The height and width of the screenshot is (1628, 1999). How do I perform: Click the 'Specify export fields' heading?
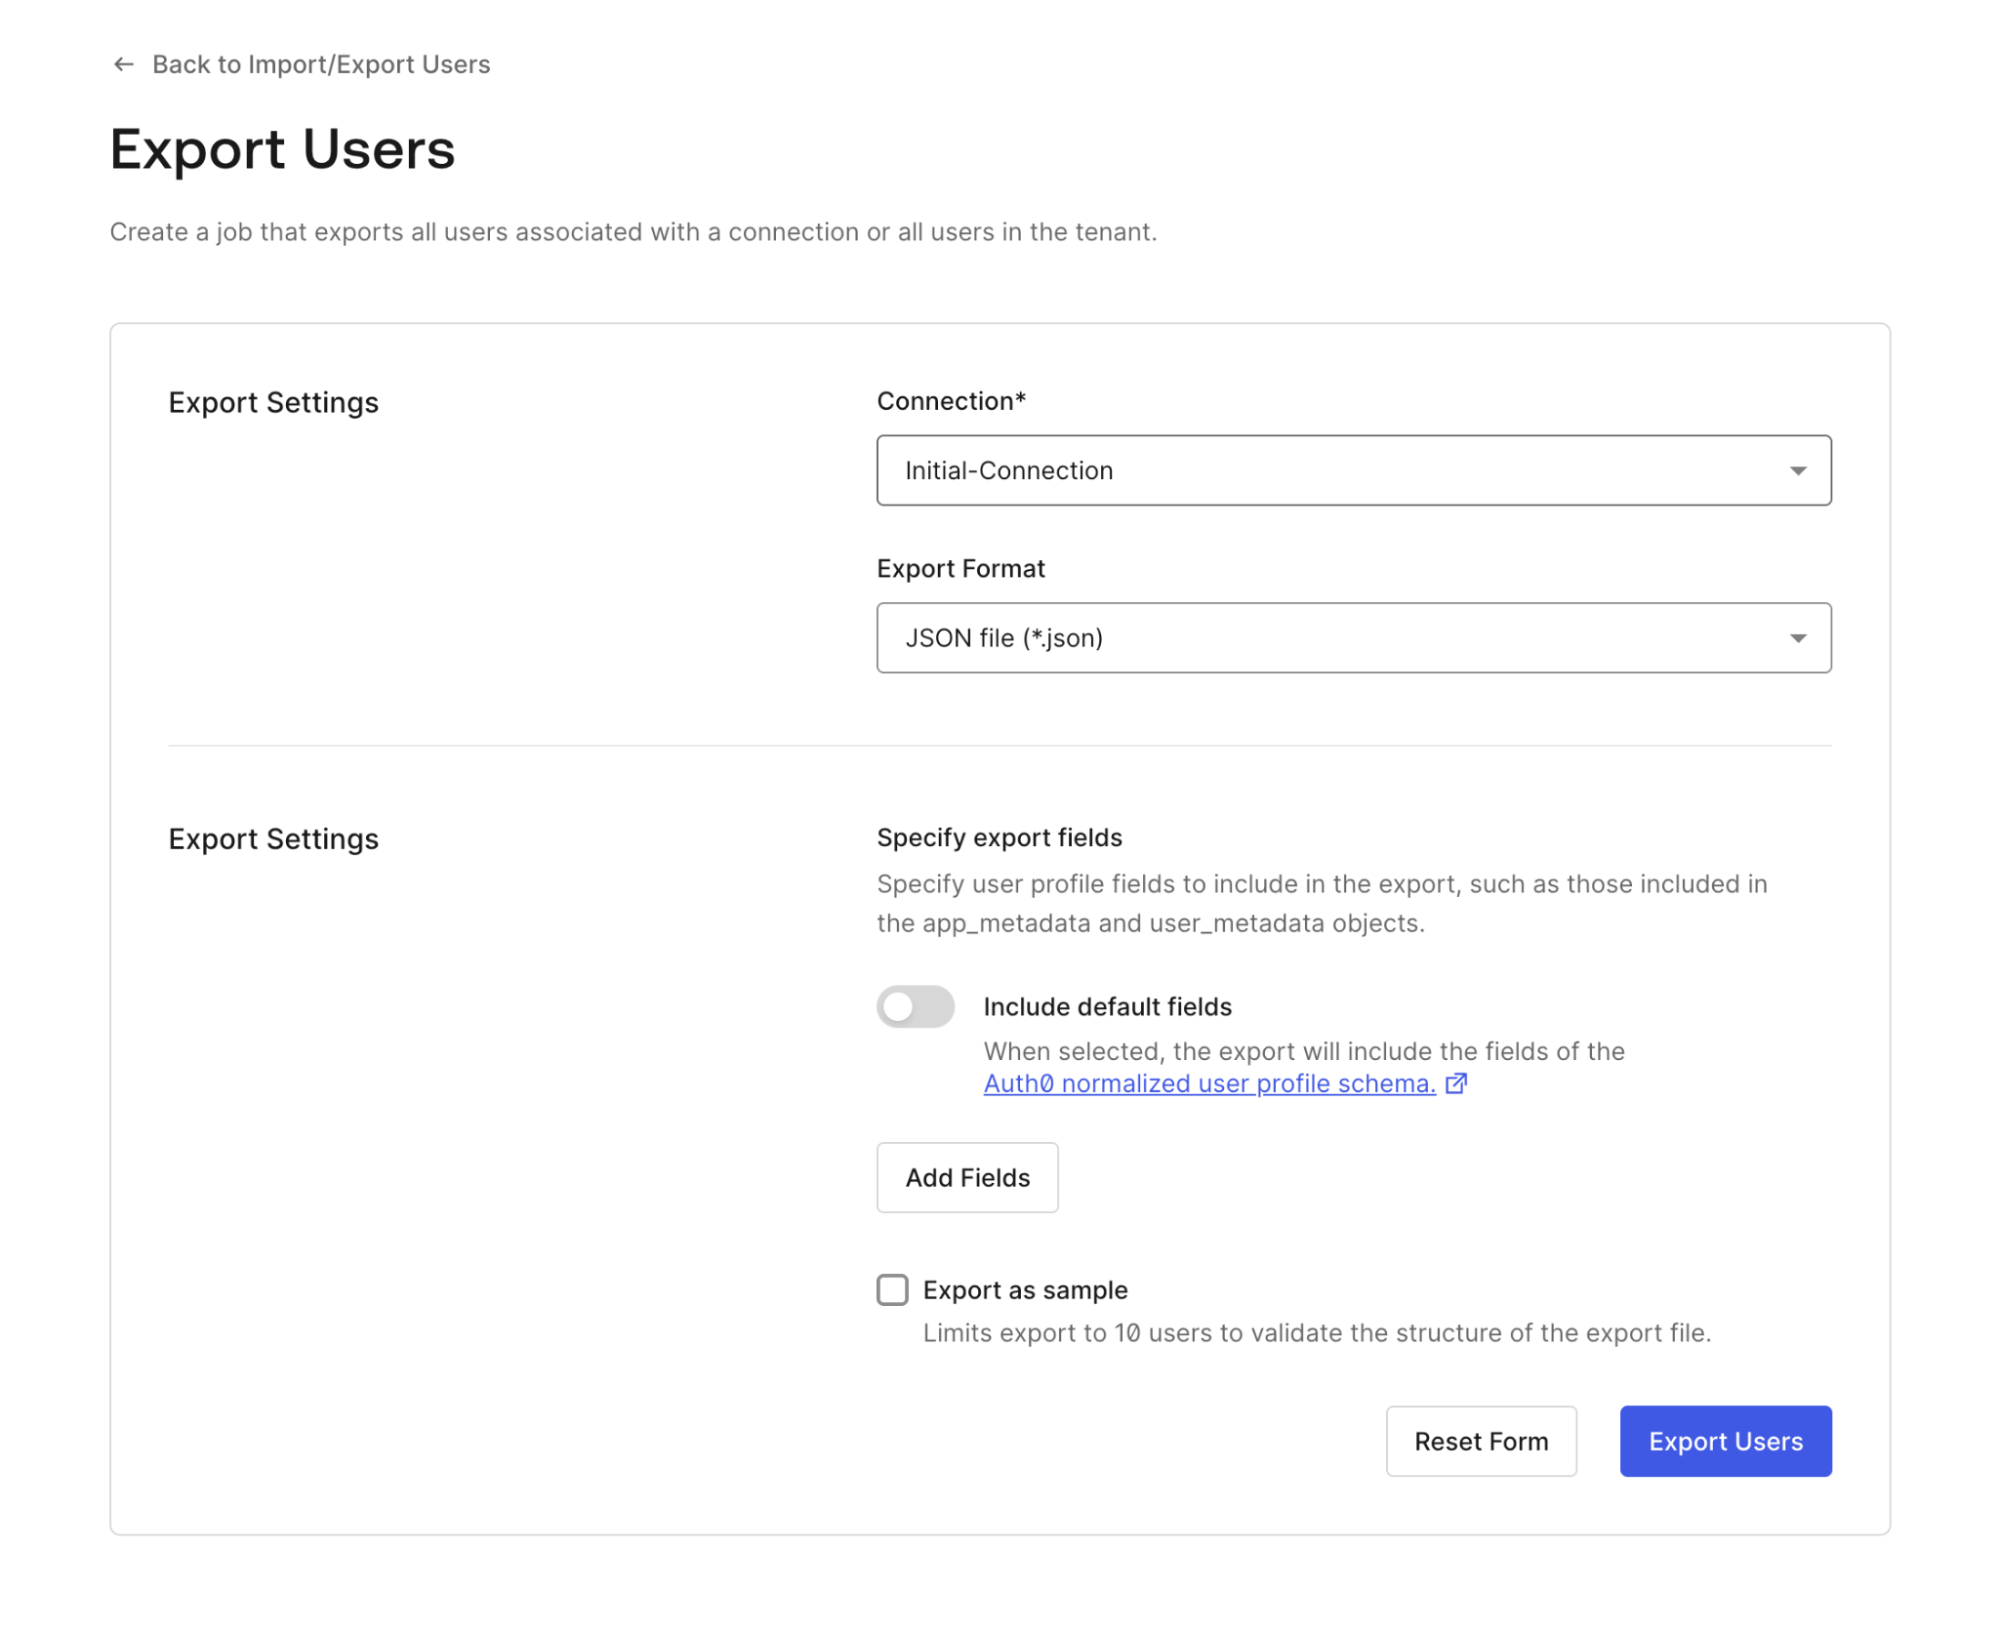(999, 838)
